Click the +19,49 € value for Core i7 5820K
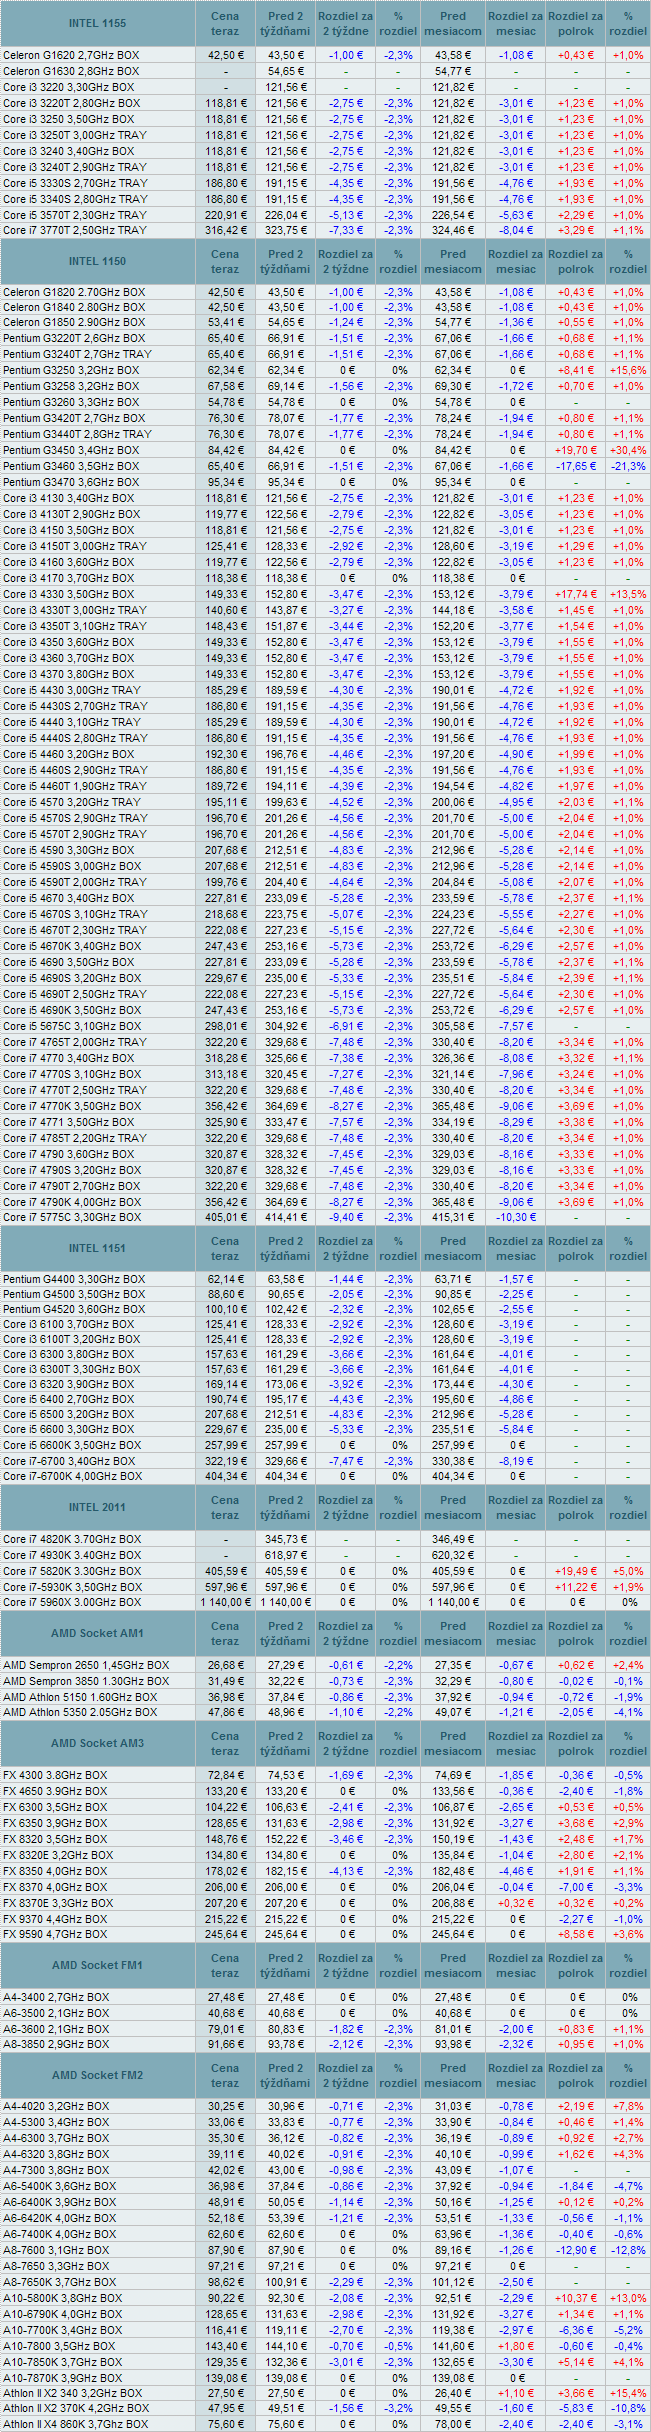Image resolution: width=651 pixels, height=2432 pixels. coord(576,1571)
